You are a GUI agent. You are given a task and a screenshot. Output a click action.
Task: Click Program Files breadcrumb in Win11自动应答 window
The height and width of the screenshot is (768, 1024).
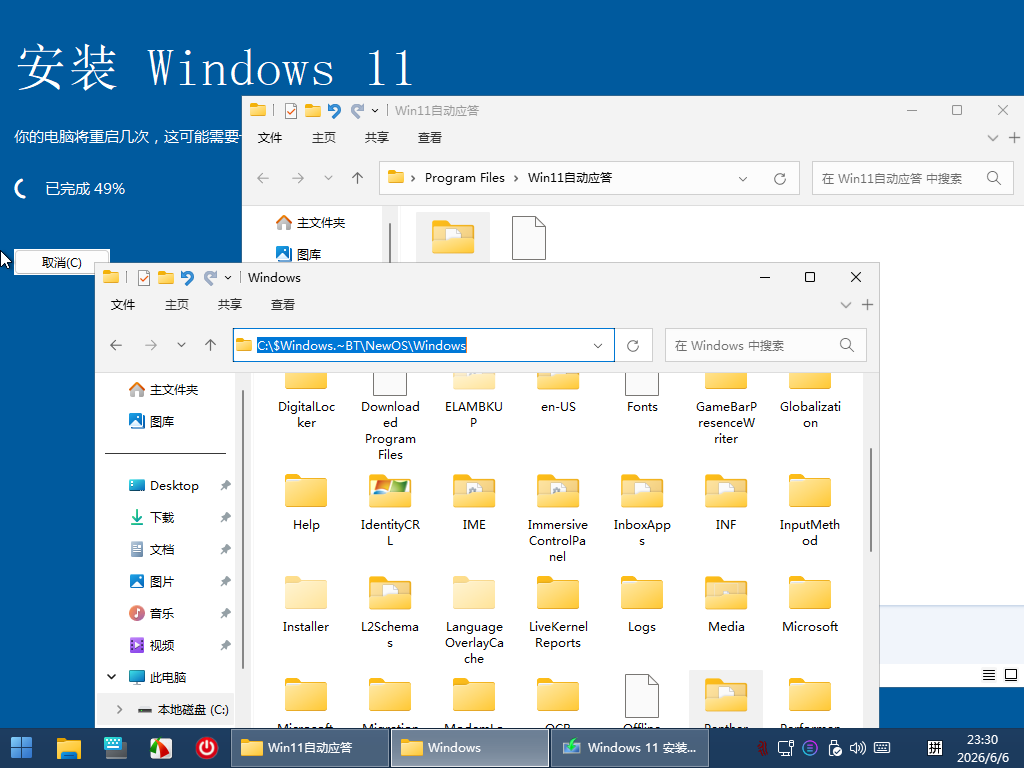(x=464, y=178)
